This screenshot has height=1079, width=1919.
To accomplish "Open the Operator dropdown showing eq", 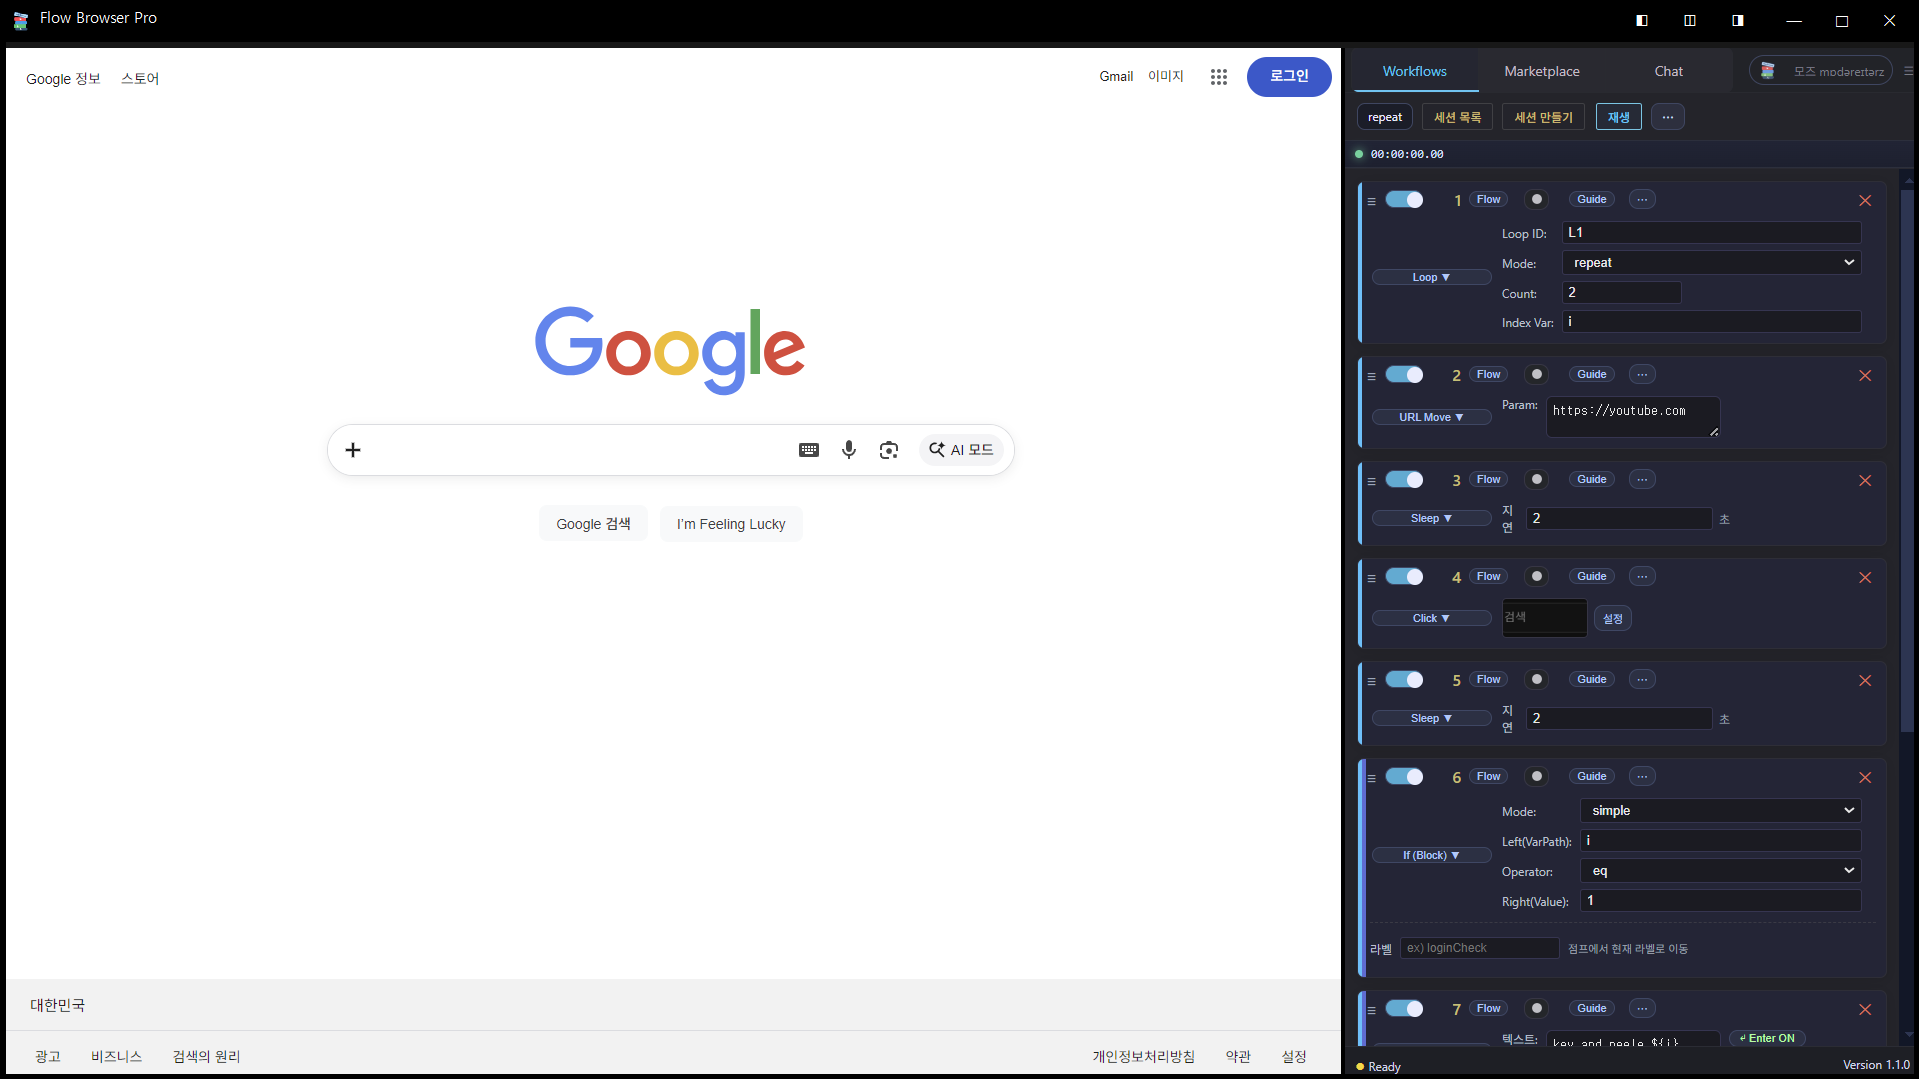I will 1718,870.
